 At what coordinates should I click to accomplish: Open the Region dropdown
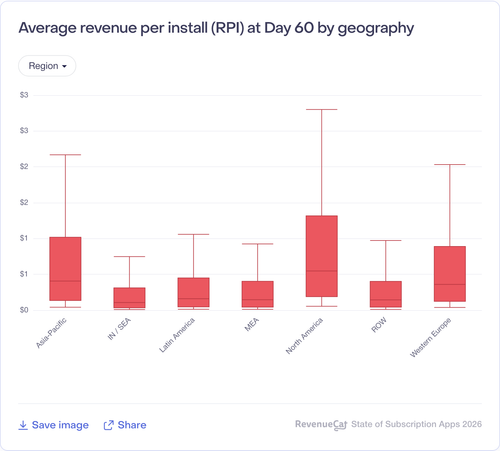click(x=47, y=66)
